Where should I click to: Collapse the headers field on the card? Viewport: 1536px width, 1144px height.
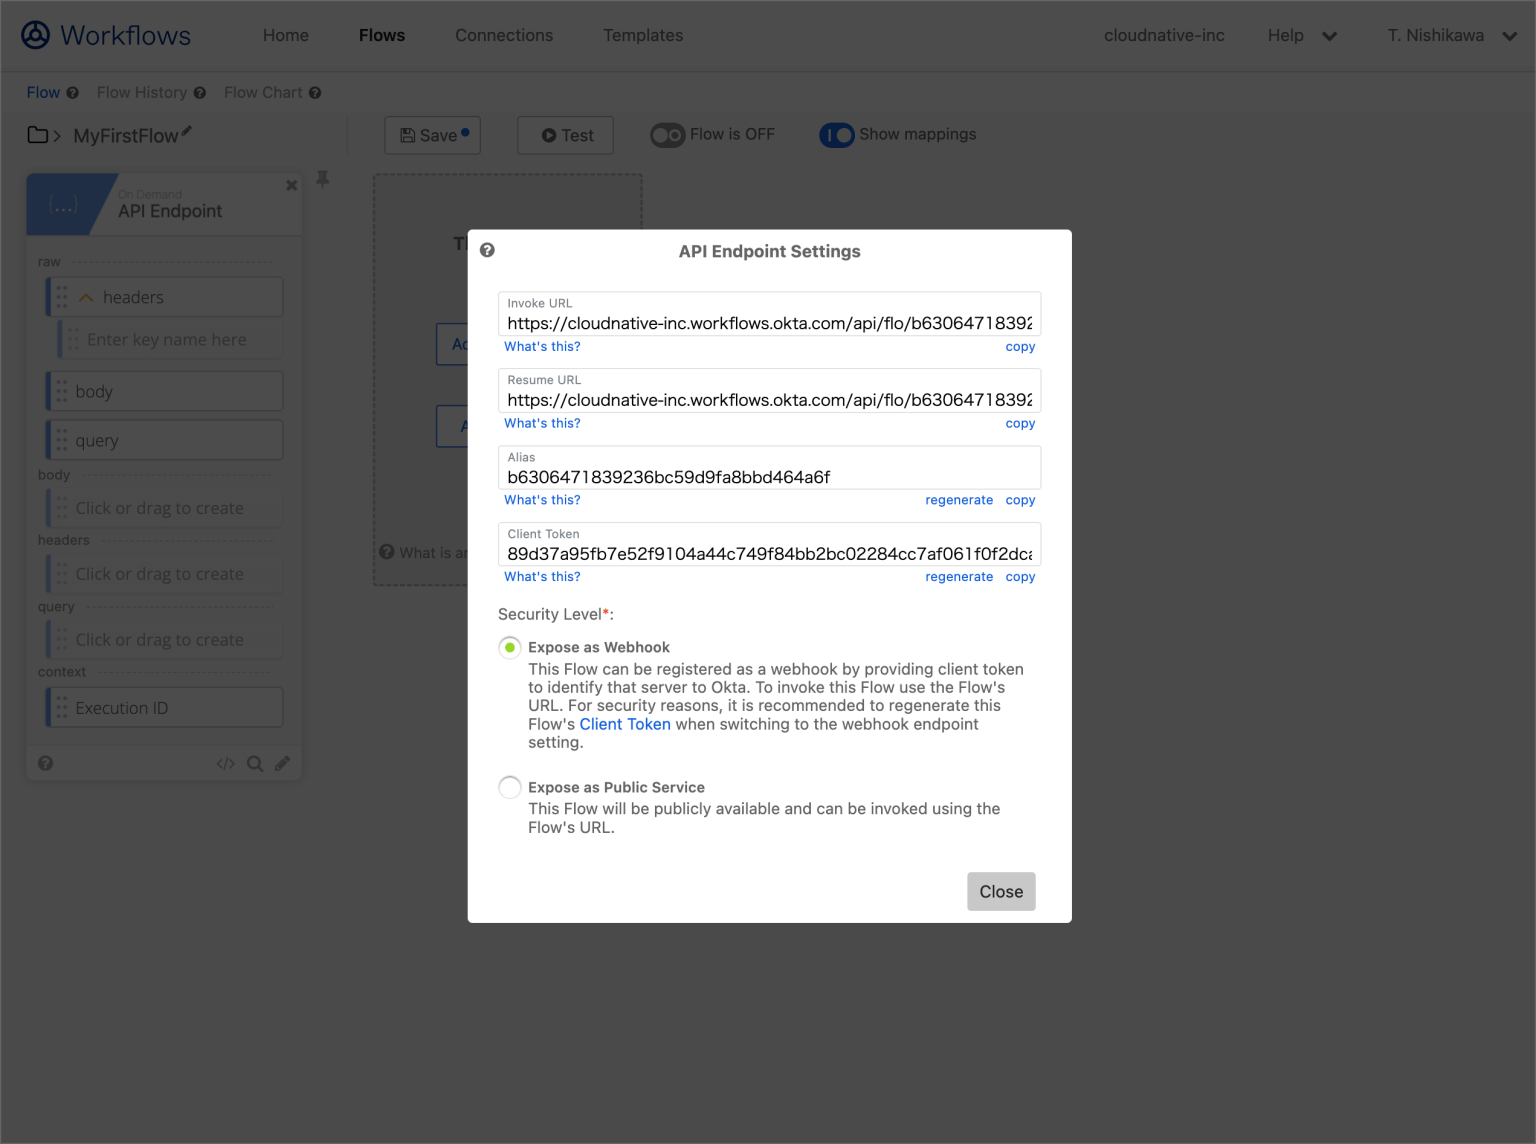pyautogui.click(x=86, y=297)
